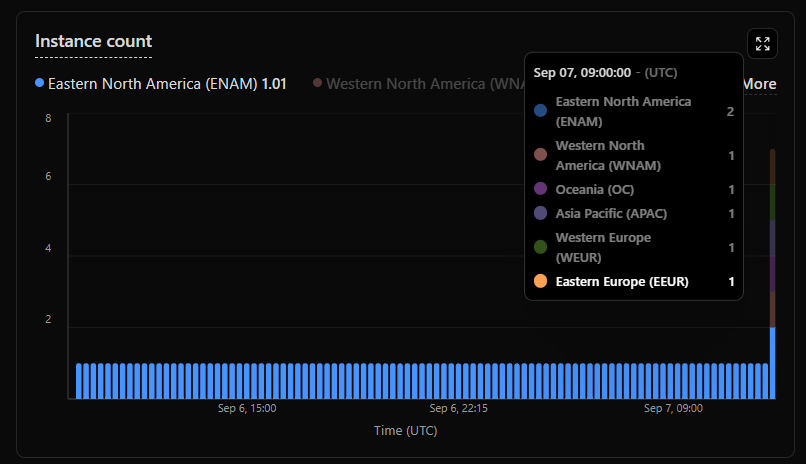
Task: Click the Time (UTC) axis title
Action: tap(406, 431)
